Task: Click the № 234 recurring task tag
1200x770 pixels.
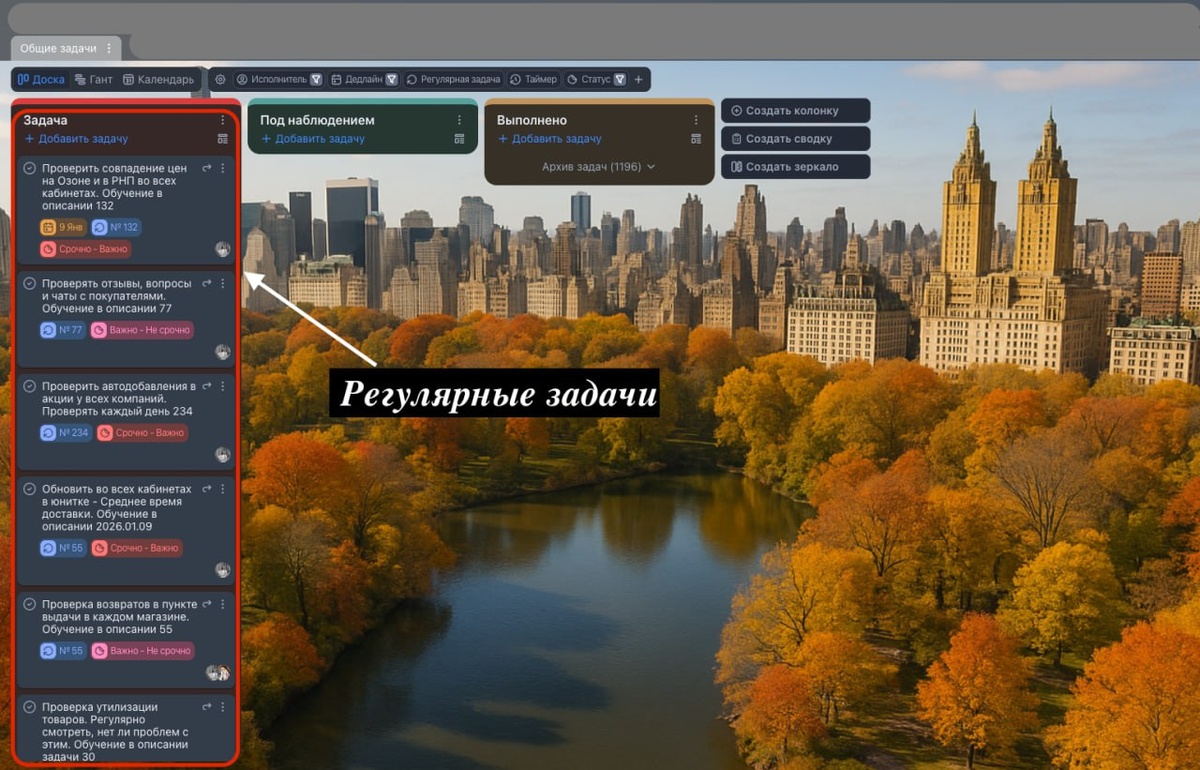Action: [65, 433]
